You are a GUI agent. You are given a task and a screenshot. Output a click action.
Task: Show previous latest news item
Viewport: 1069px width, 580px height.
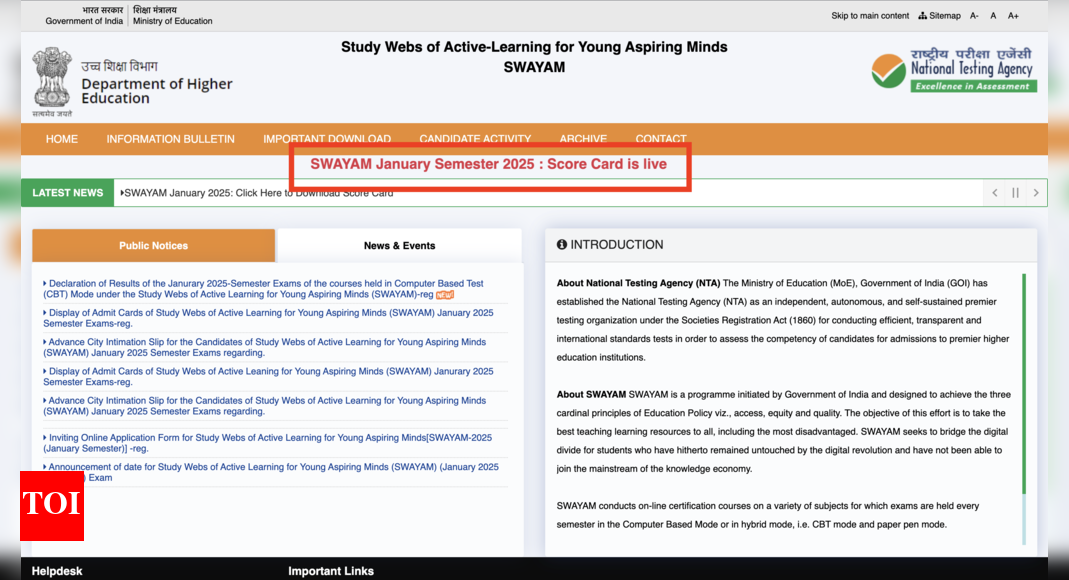point(994,193)
